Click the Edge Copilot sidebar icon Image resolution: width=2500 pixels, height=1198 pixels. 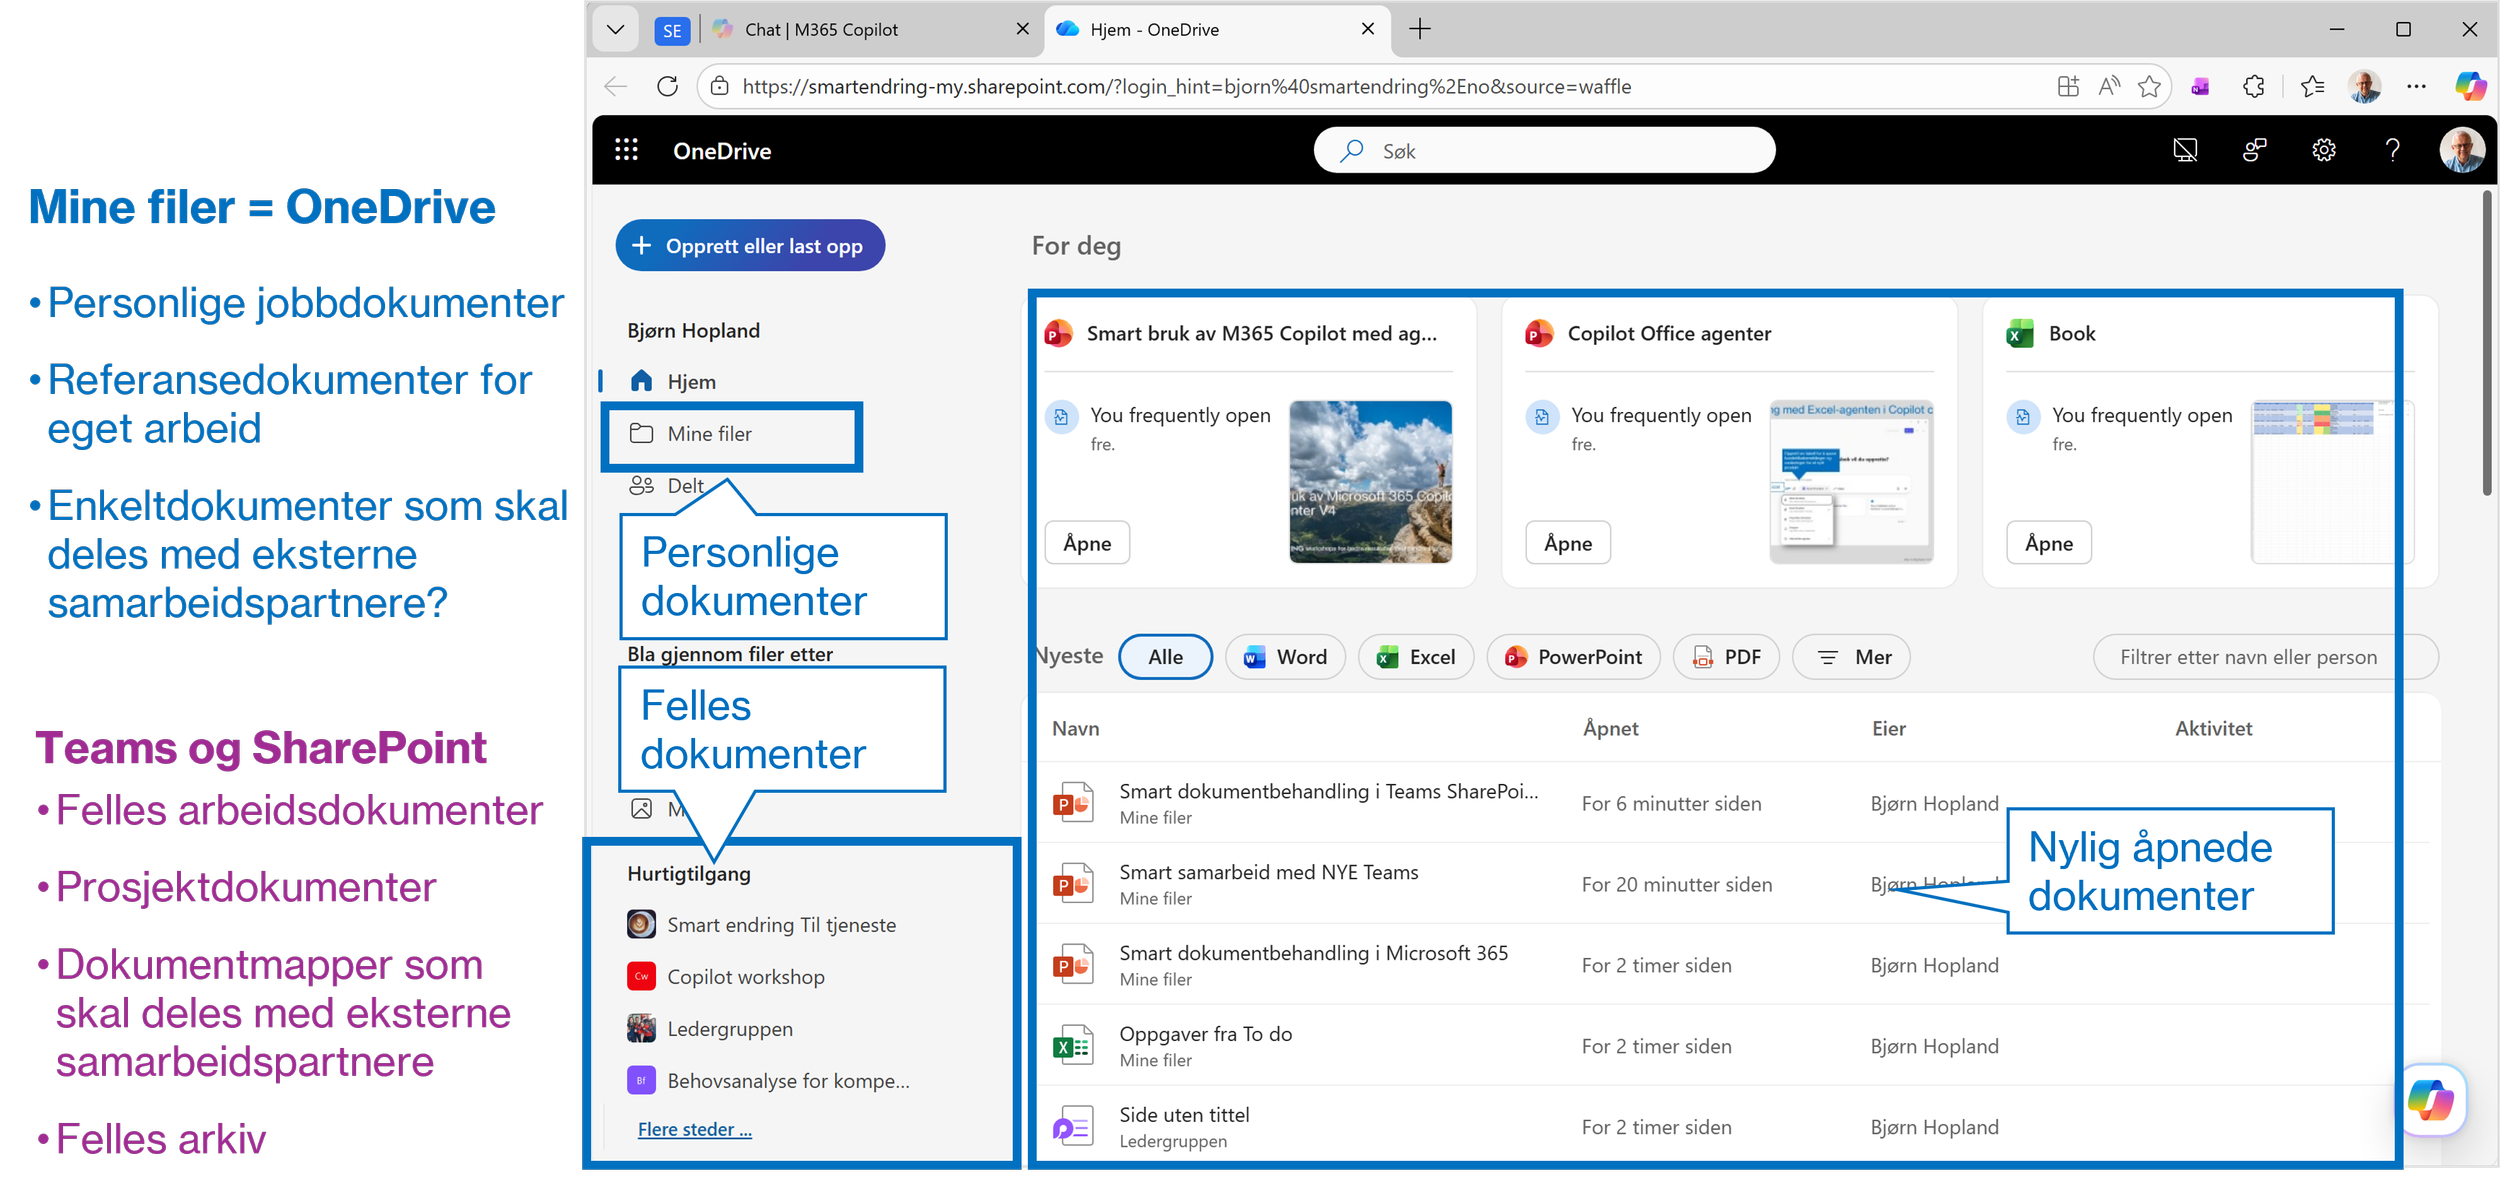click(x=2470, y=86)
